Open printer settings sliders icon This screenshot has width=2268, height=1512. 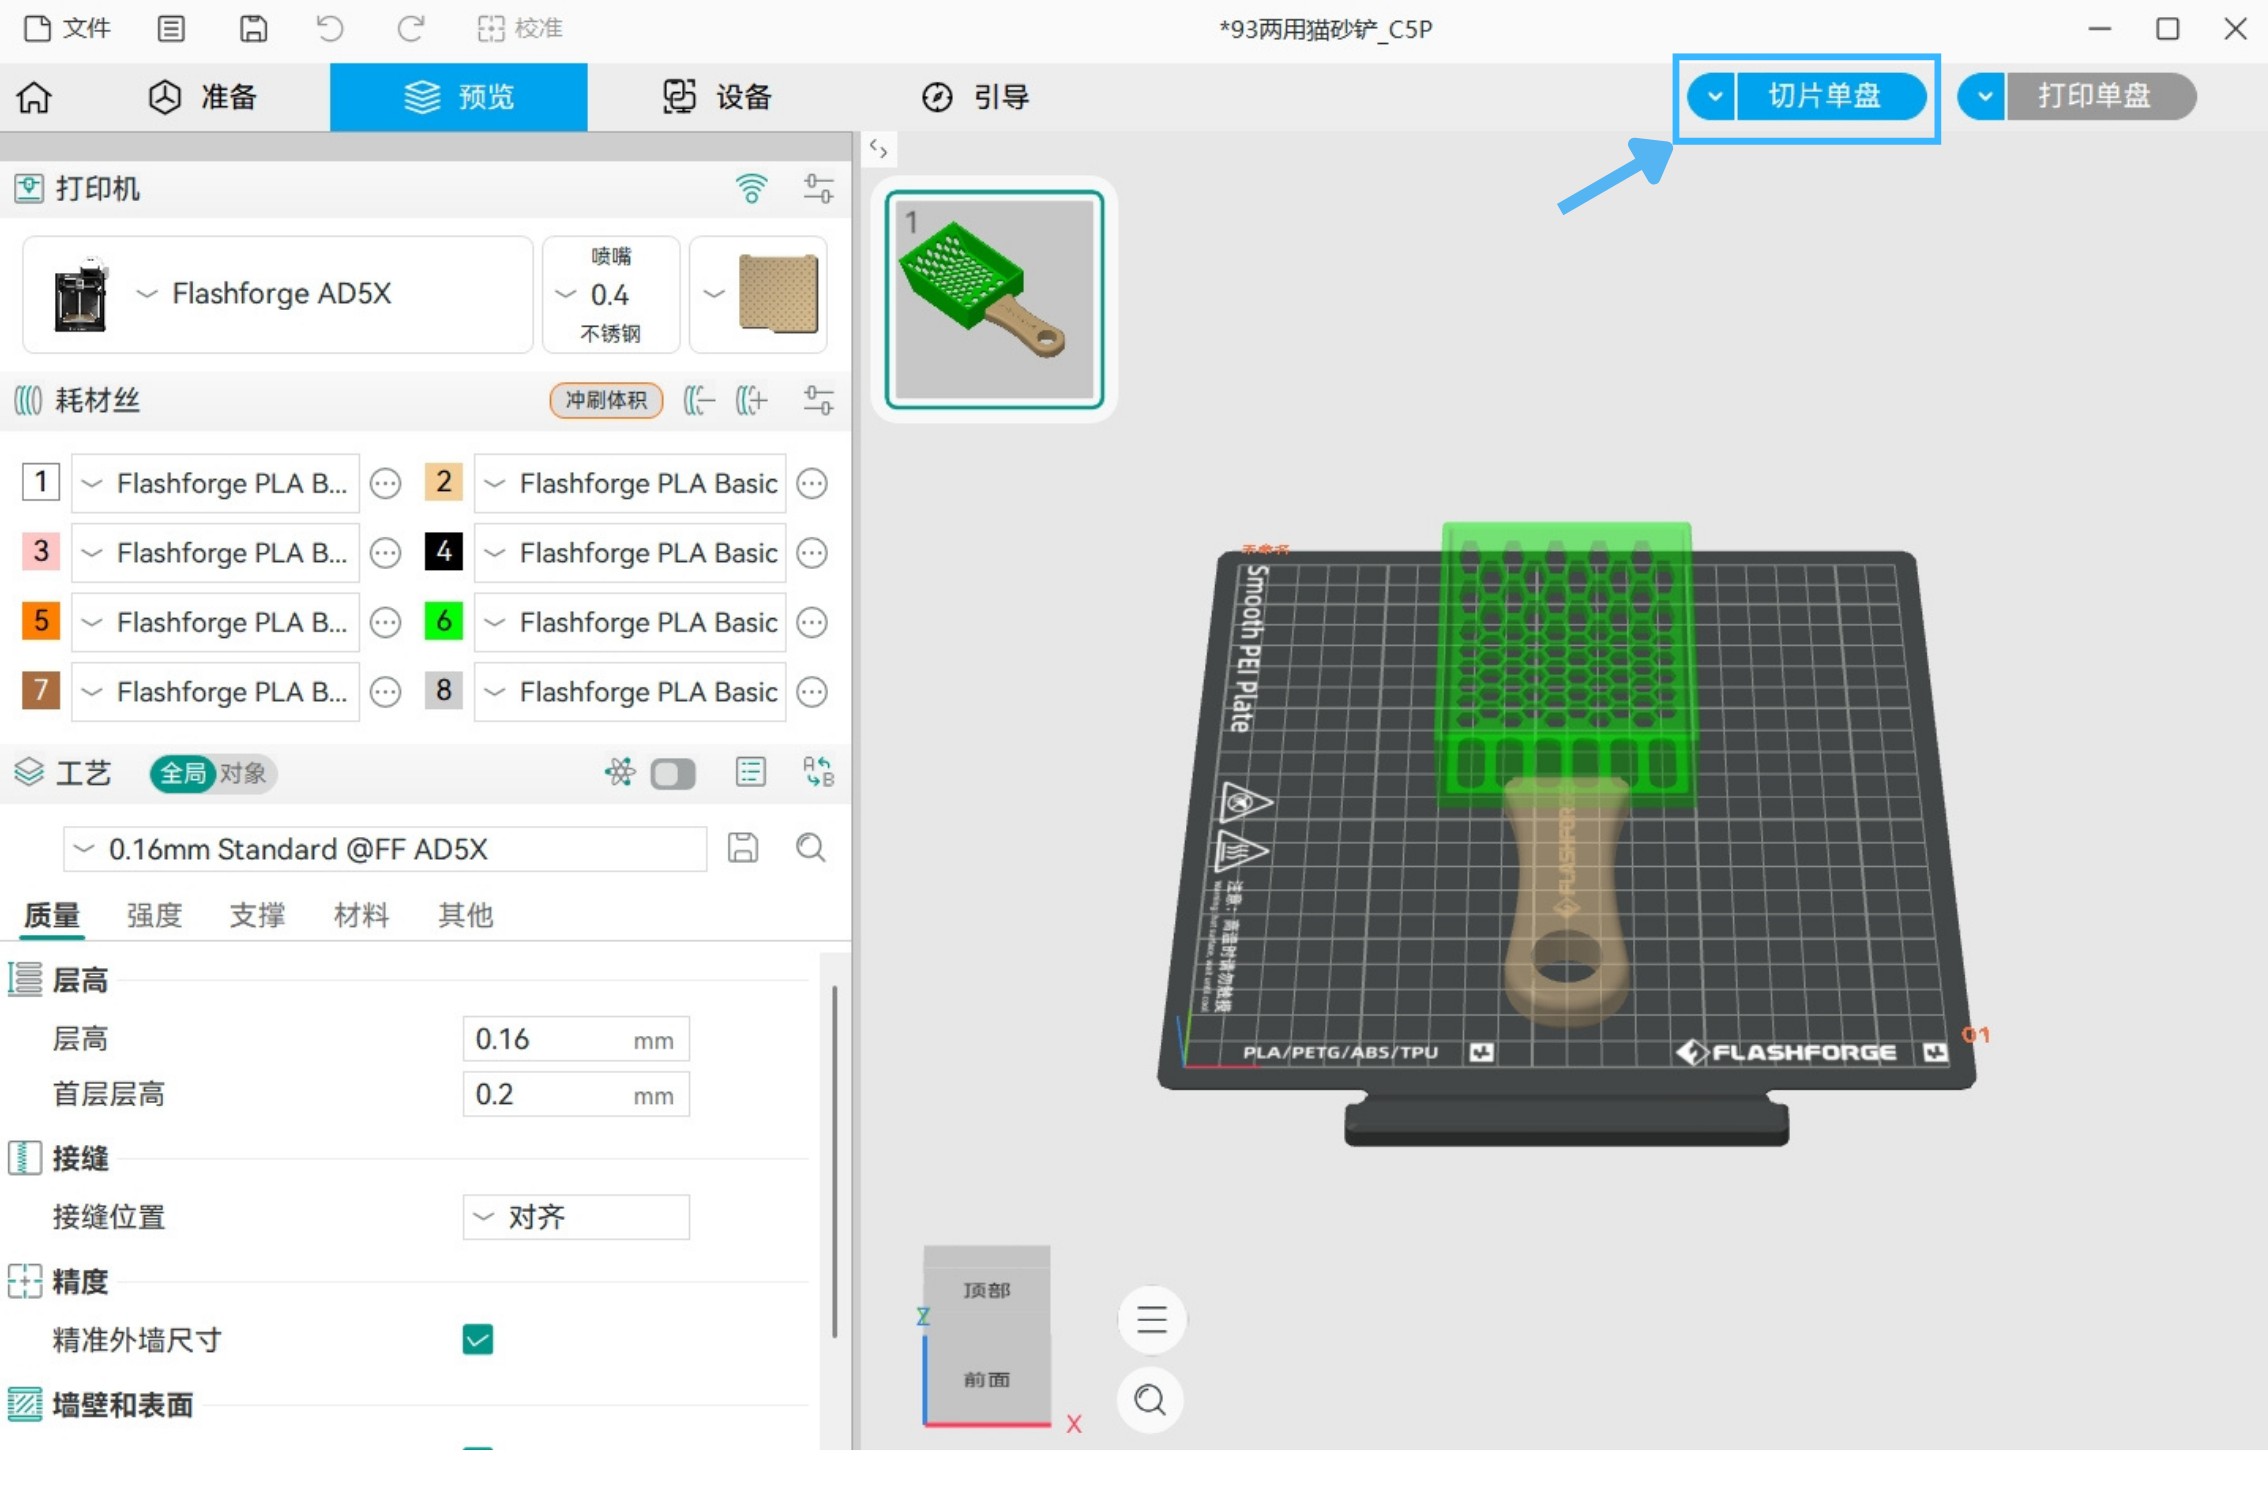(x=818, y=188)
